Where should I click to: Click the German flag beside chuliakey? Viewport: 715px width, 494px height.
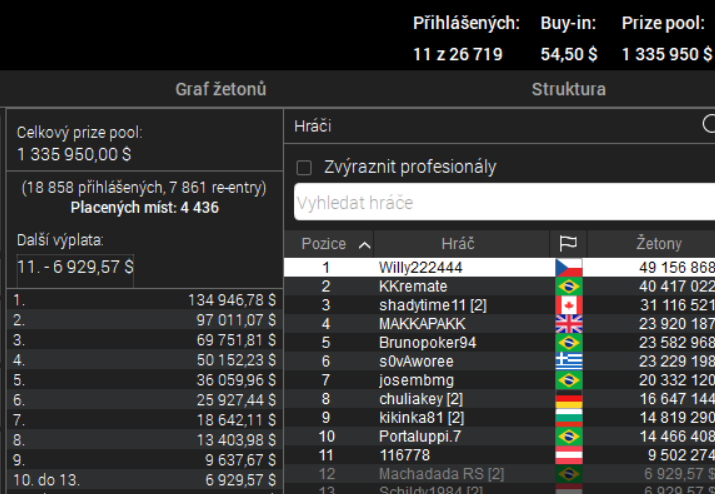(569, 399)
